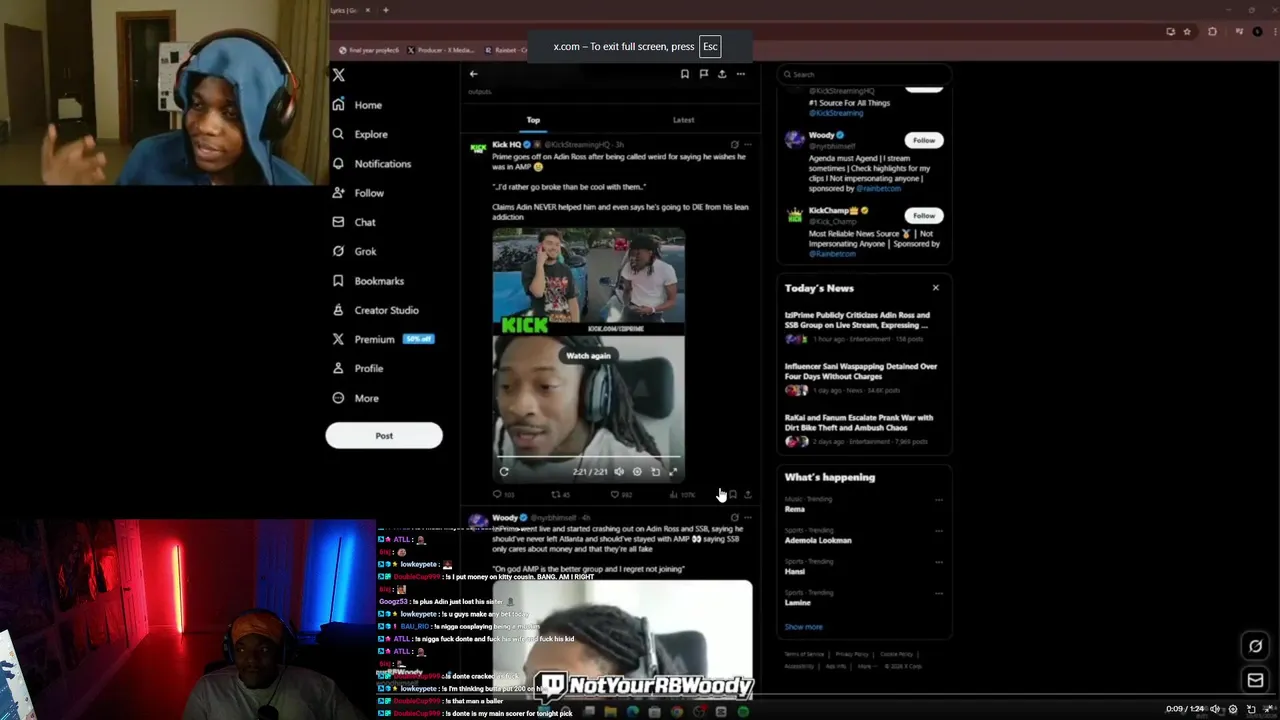Click the bookmark icon in the header
This screenshot has width=1280, height=720.
(x=685, y=74)
